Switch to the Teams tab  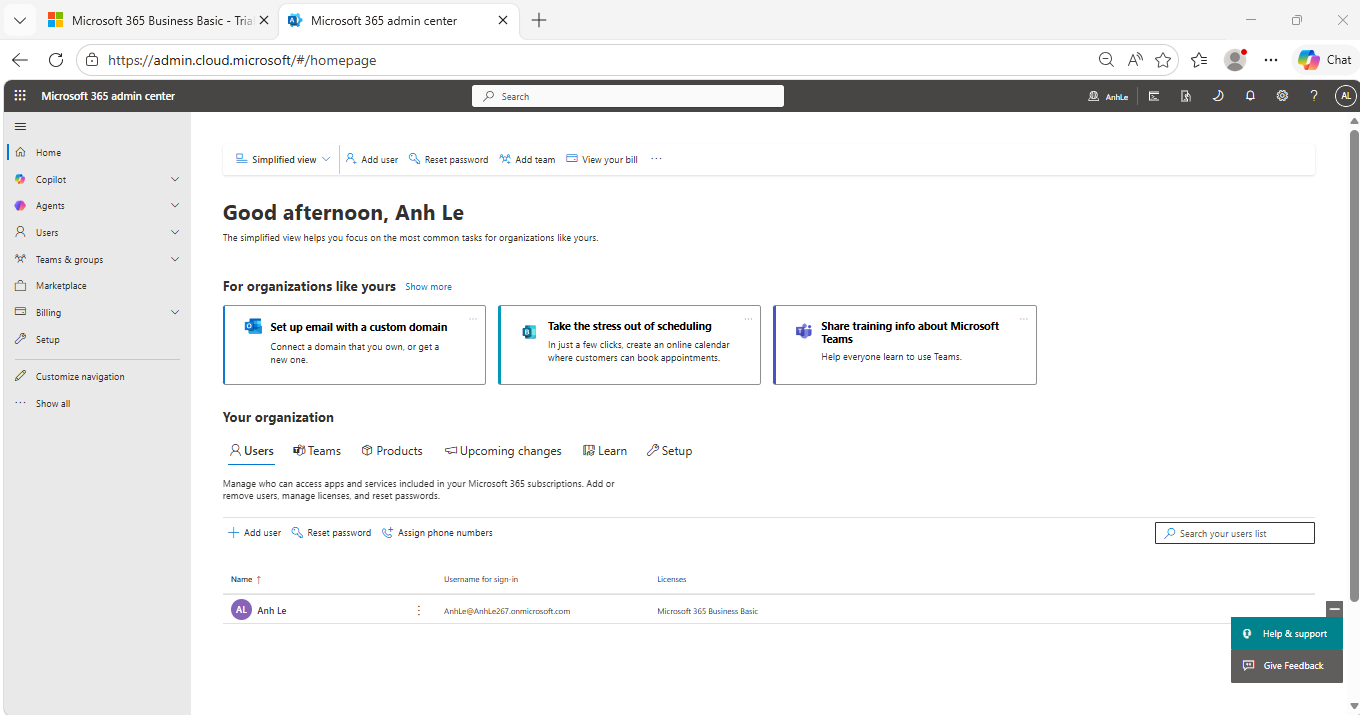(x=317, y=451)
